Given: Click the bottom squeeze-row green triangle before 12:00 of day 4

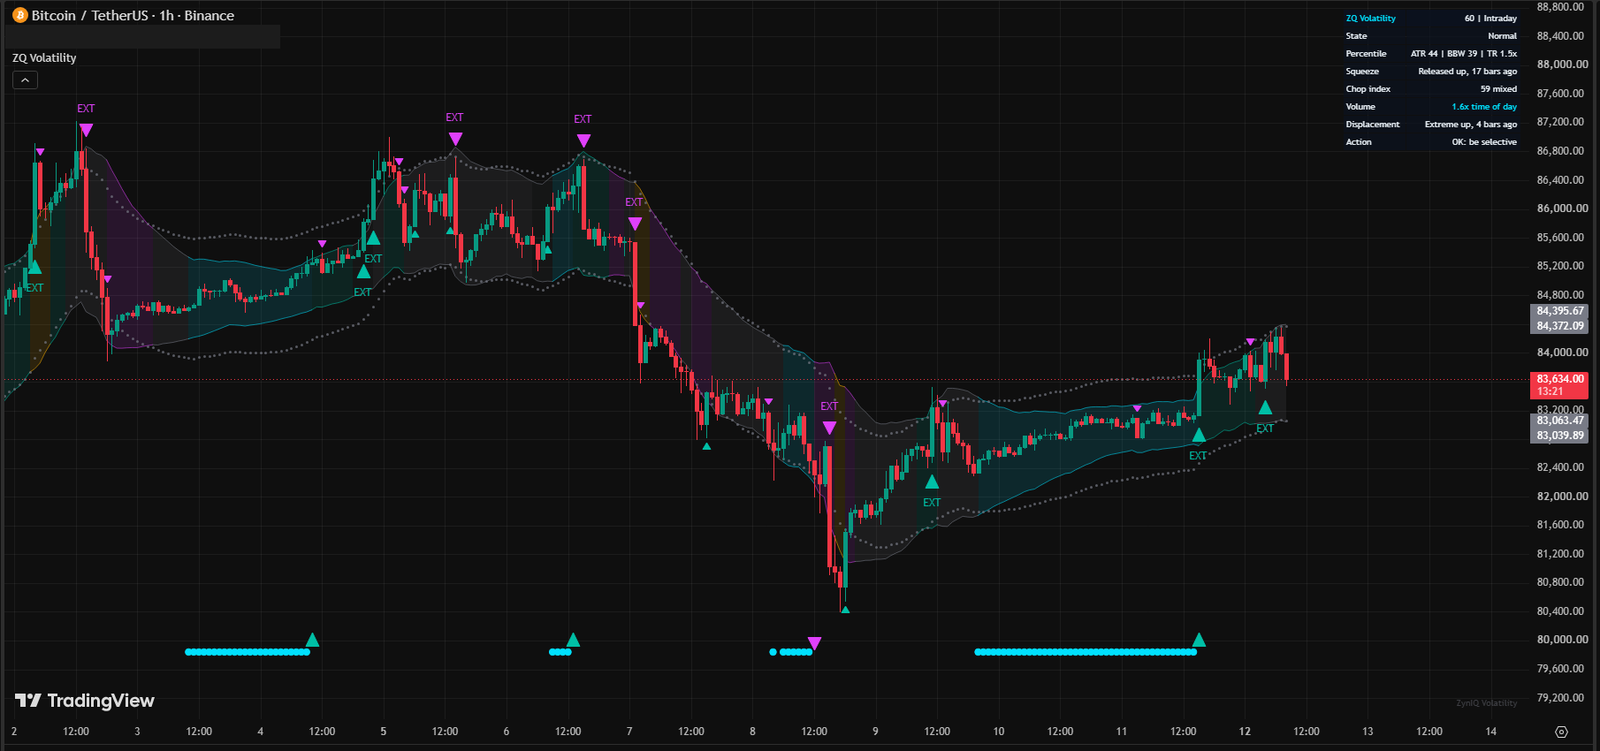Looking at the screenshot, I should 312,640.
